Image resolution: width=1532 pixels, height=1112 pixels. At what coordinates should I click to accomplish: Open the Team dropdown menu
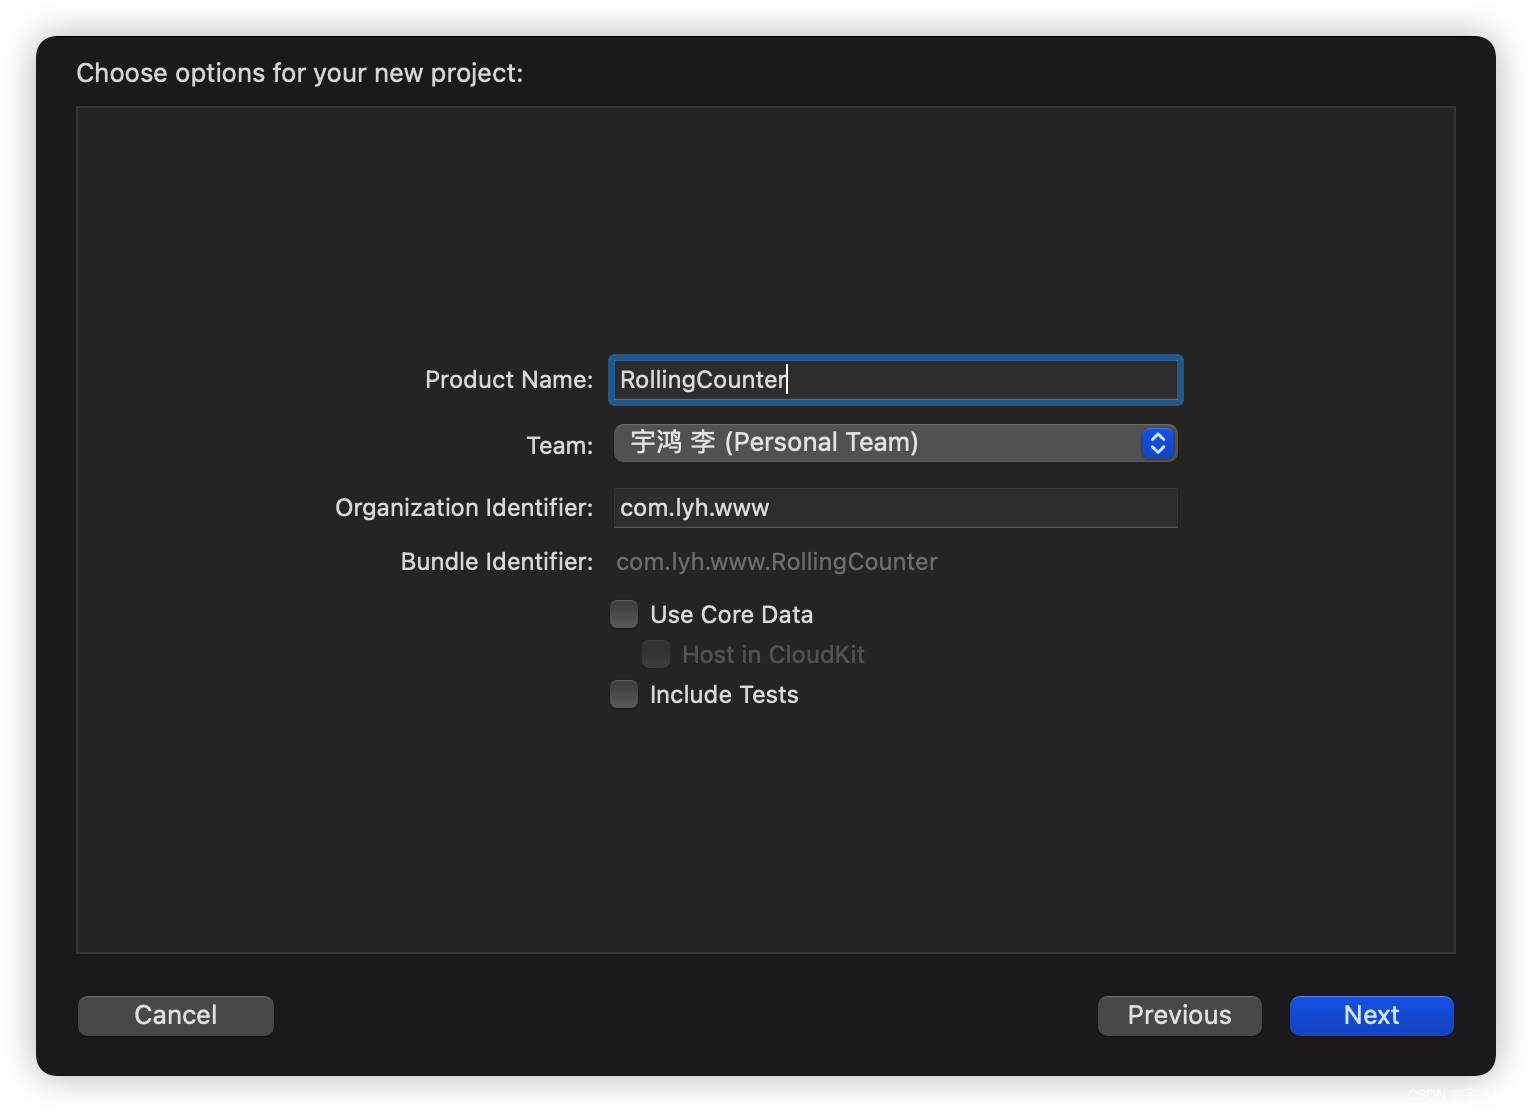(895, 443)
